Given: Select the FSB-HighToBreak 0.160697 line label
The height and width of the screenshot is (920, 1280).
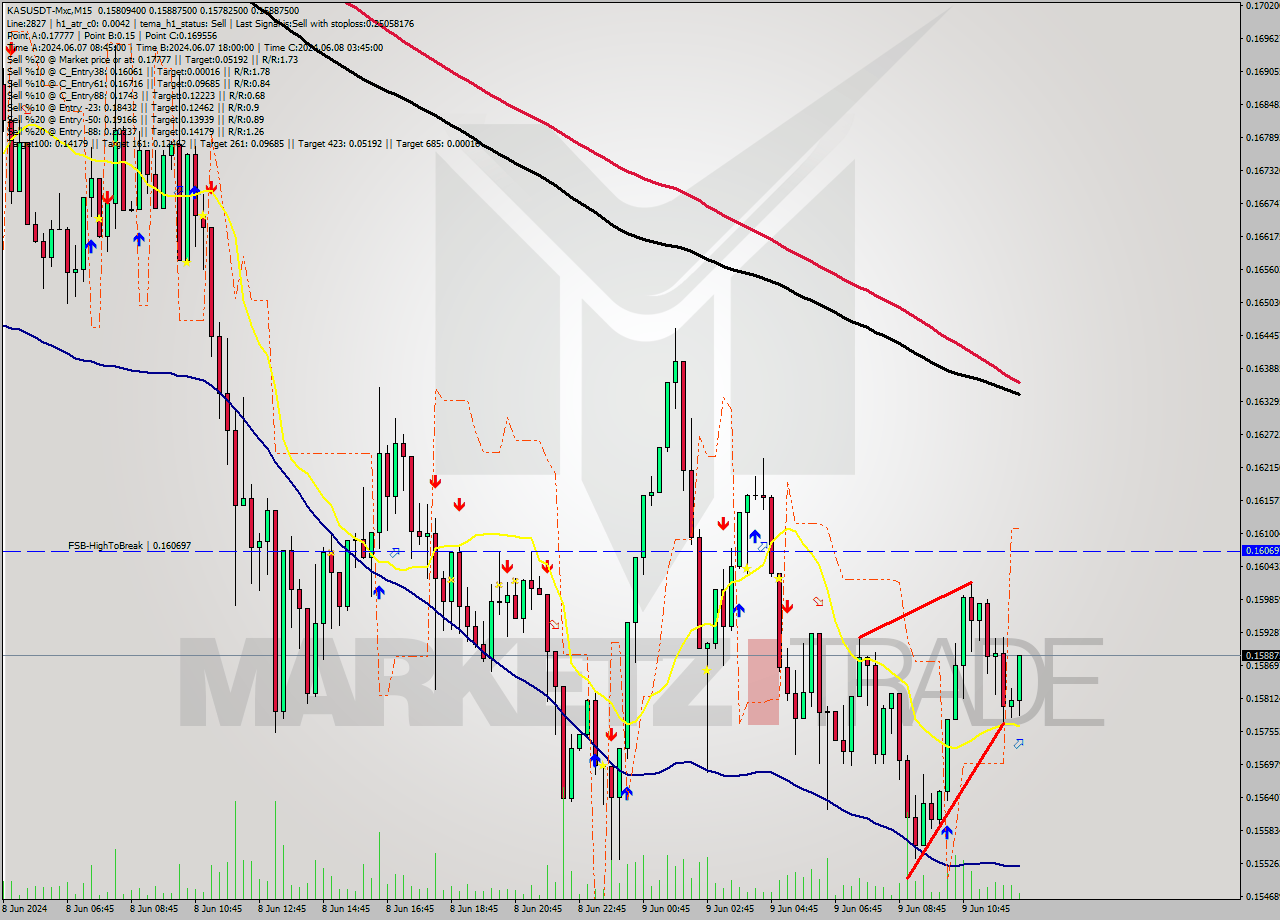Looking at the screenshot, I should (x=129, y=546).
